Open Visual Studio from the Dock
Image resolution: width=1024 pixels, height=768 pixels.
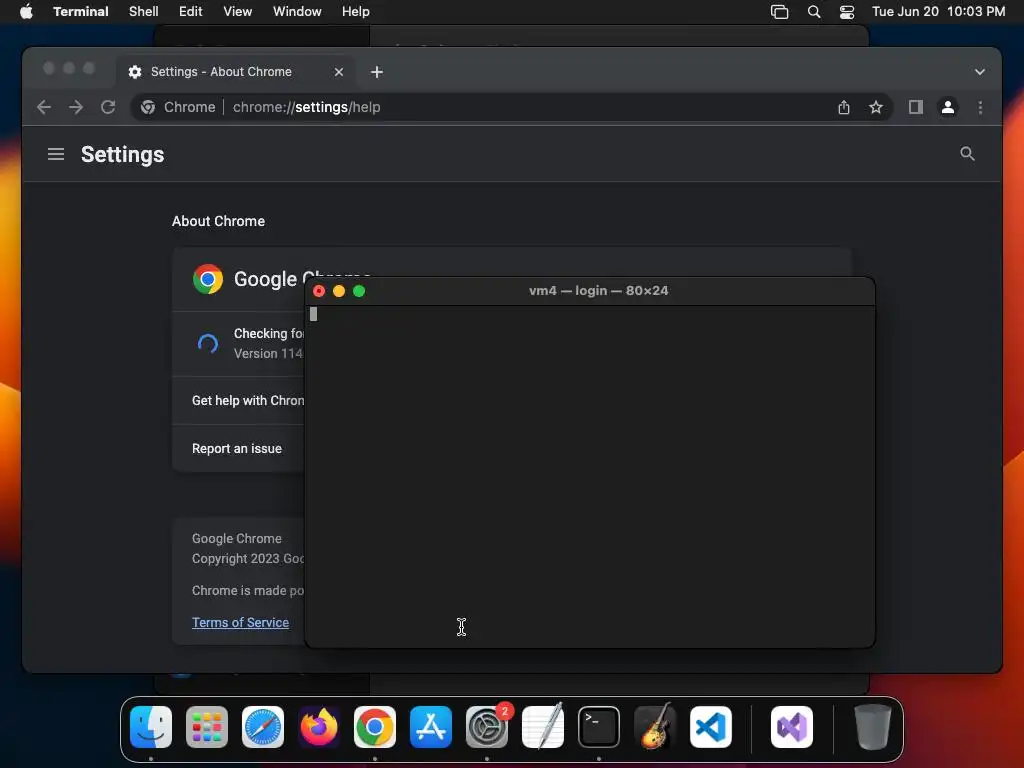tap(792, 727)
